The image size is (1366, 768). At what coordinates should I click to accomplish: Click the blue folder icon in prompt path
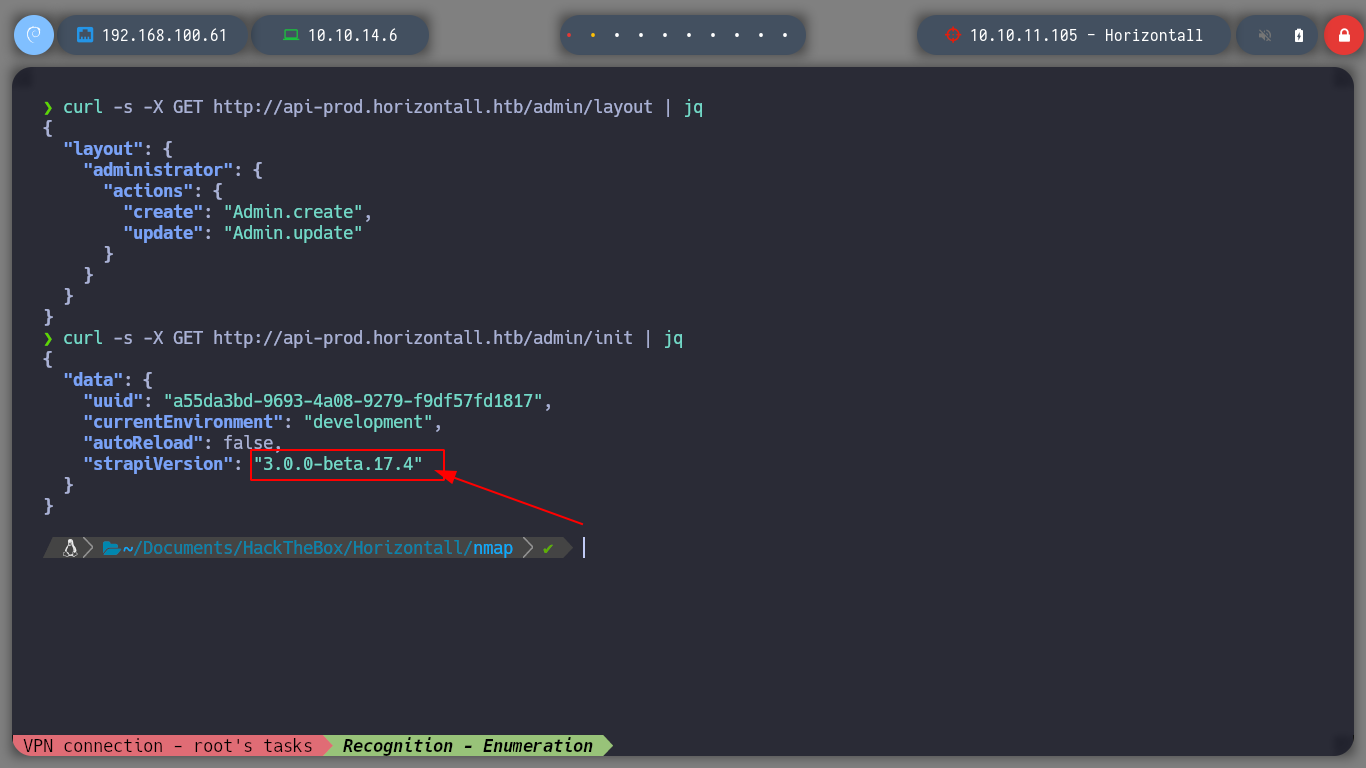(x=111, y=548)
